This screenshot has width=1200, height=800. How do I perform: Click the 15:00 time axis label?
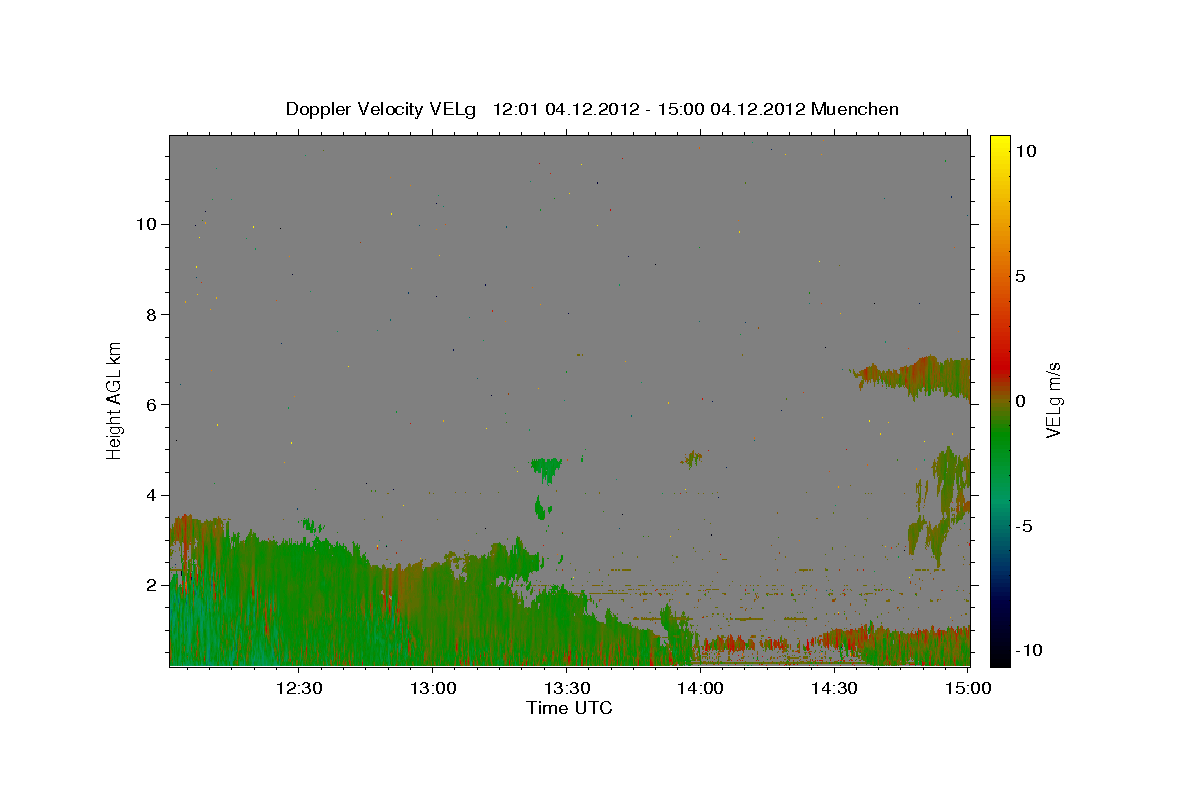click(968, 687)
